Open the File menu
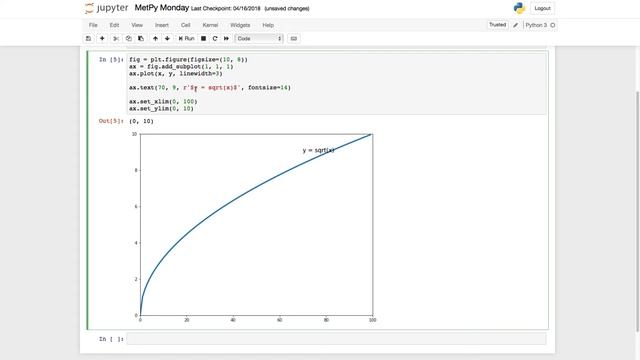The height and width of the screenshot is (360, 640). (x=93, y=25)
